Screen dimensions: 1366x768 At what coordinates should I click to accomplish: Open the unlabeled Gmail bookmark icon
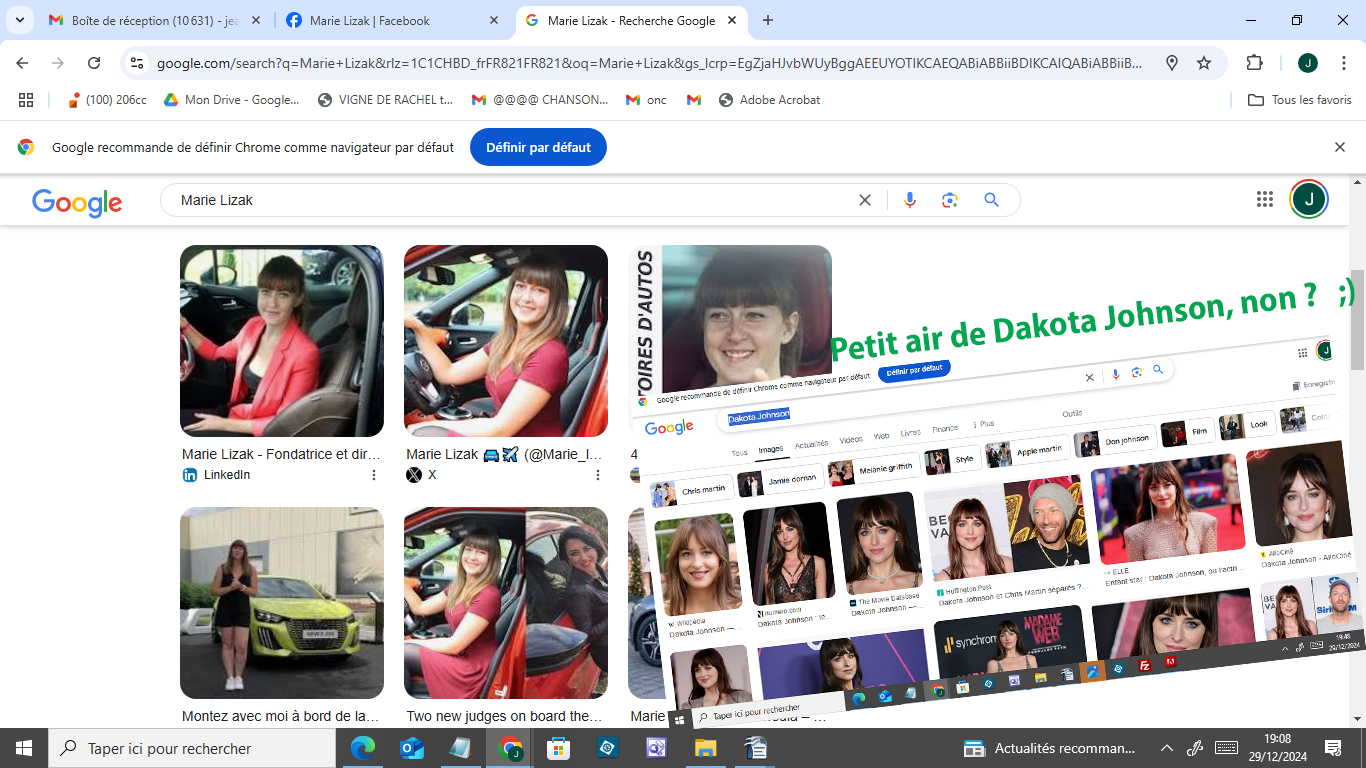click(694, 100)
